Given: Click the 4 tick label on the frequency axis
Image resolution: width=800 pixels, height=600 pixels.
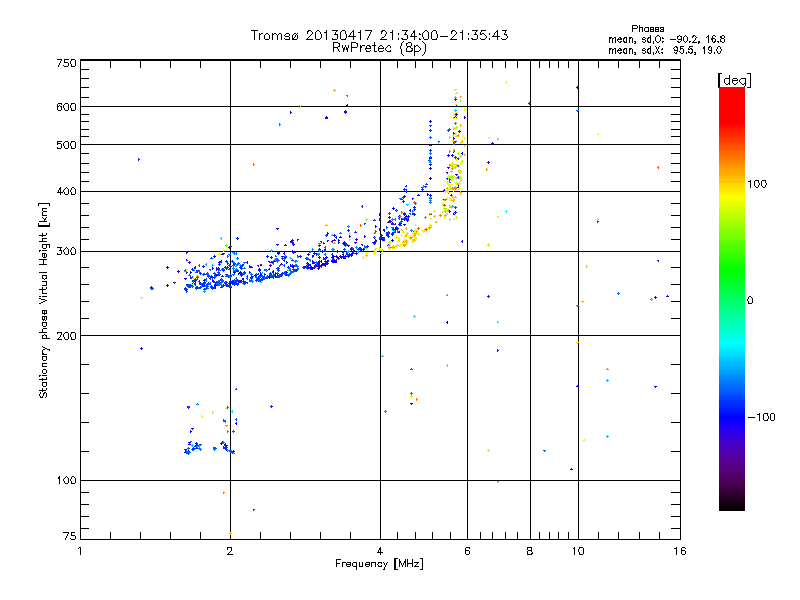Looking at the screenshot, I should tap(379, 552).
